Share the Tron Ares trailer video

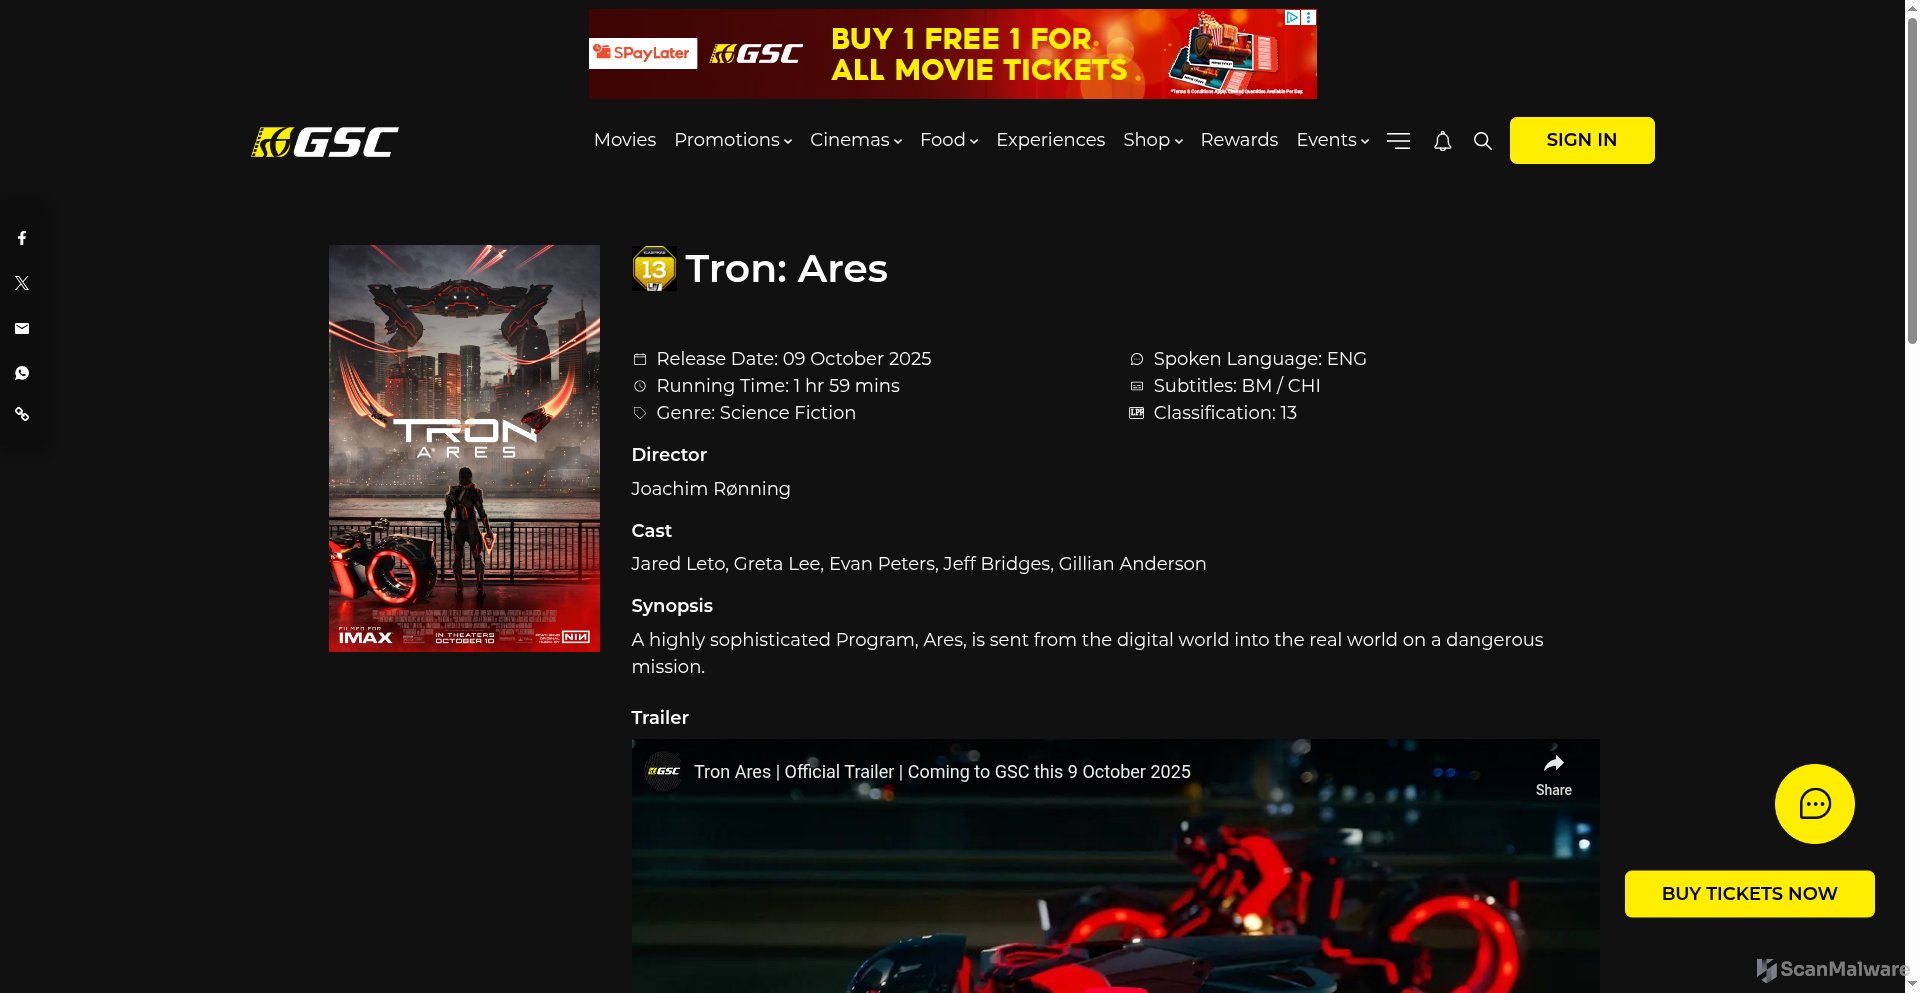click(x=1553, y=775)
